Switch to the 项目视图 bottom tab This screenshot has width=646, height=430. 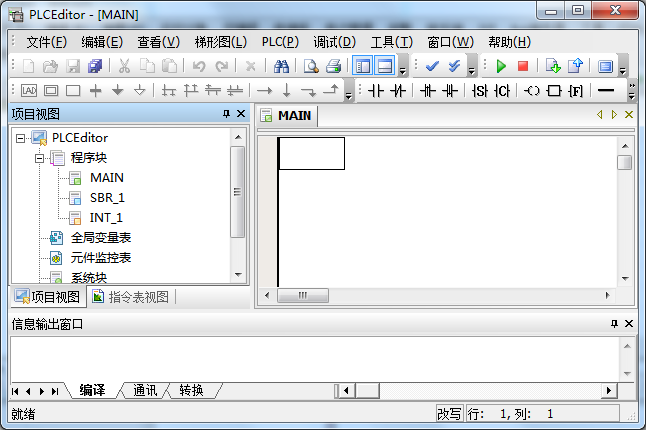click(x=48, y=297)
